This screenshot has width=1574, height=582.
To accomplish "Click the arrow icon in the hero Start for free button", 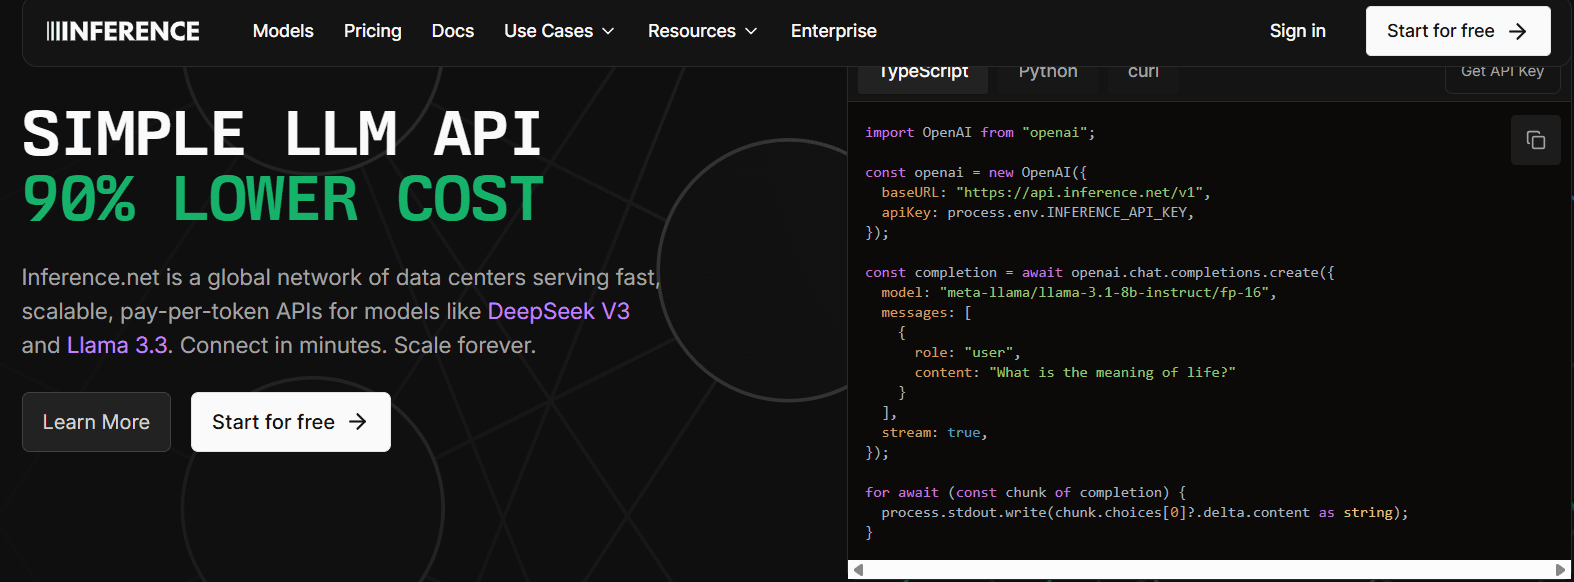I will tap(357, 422).
